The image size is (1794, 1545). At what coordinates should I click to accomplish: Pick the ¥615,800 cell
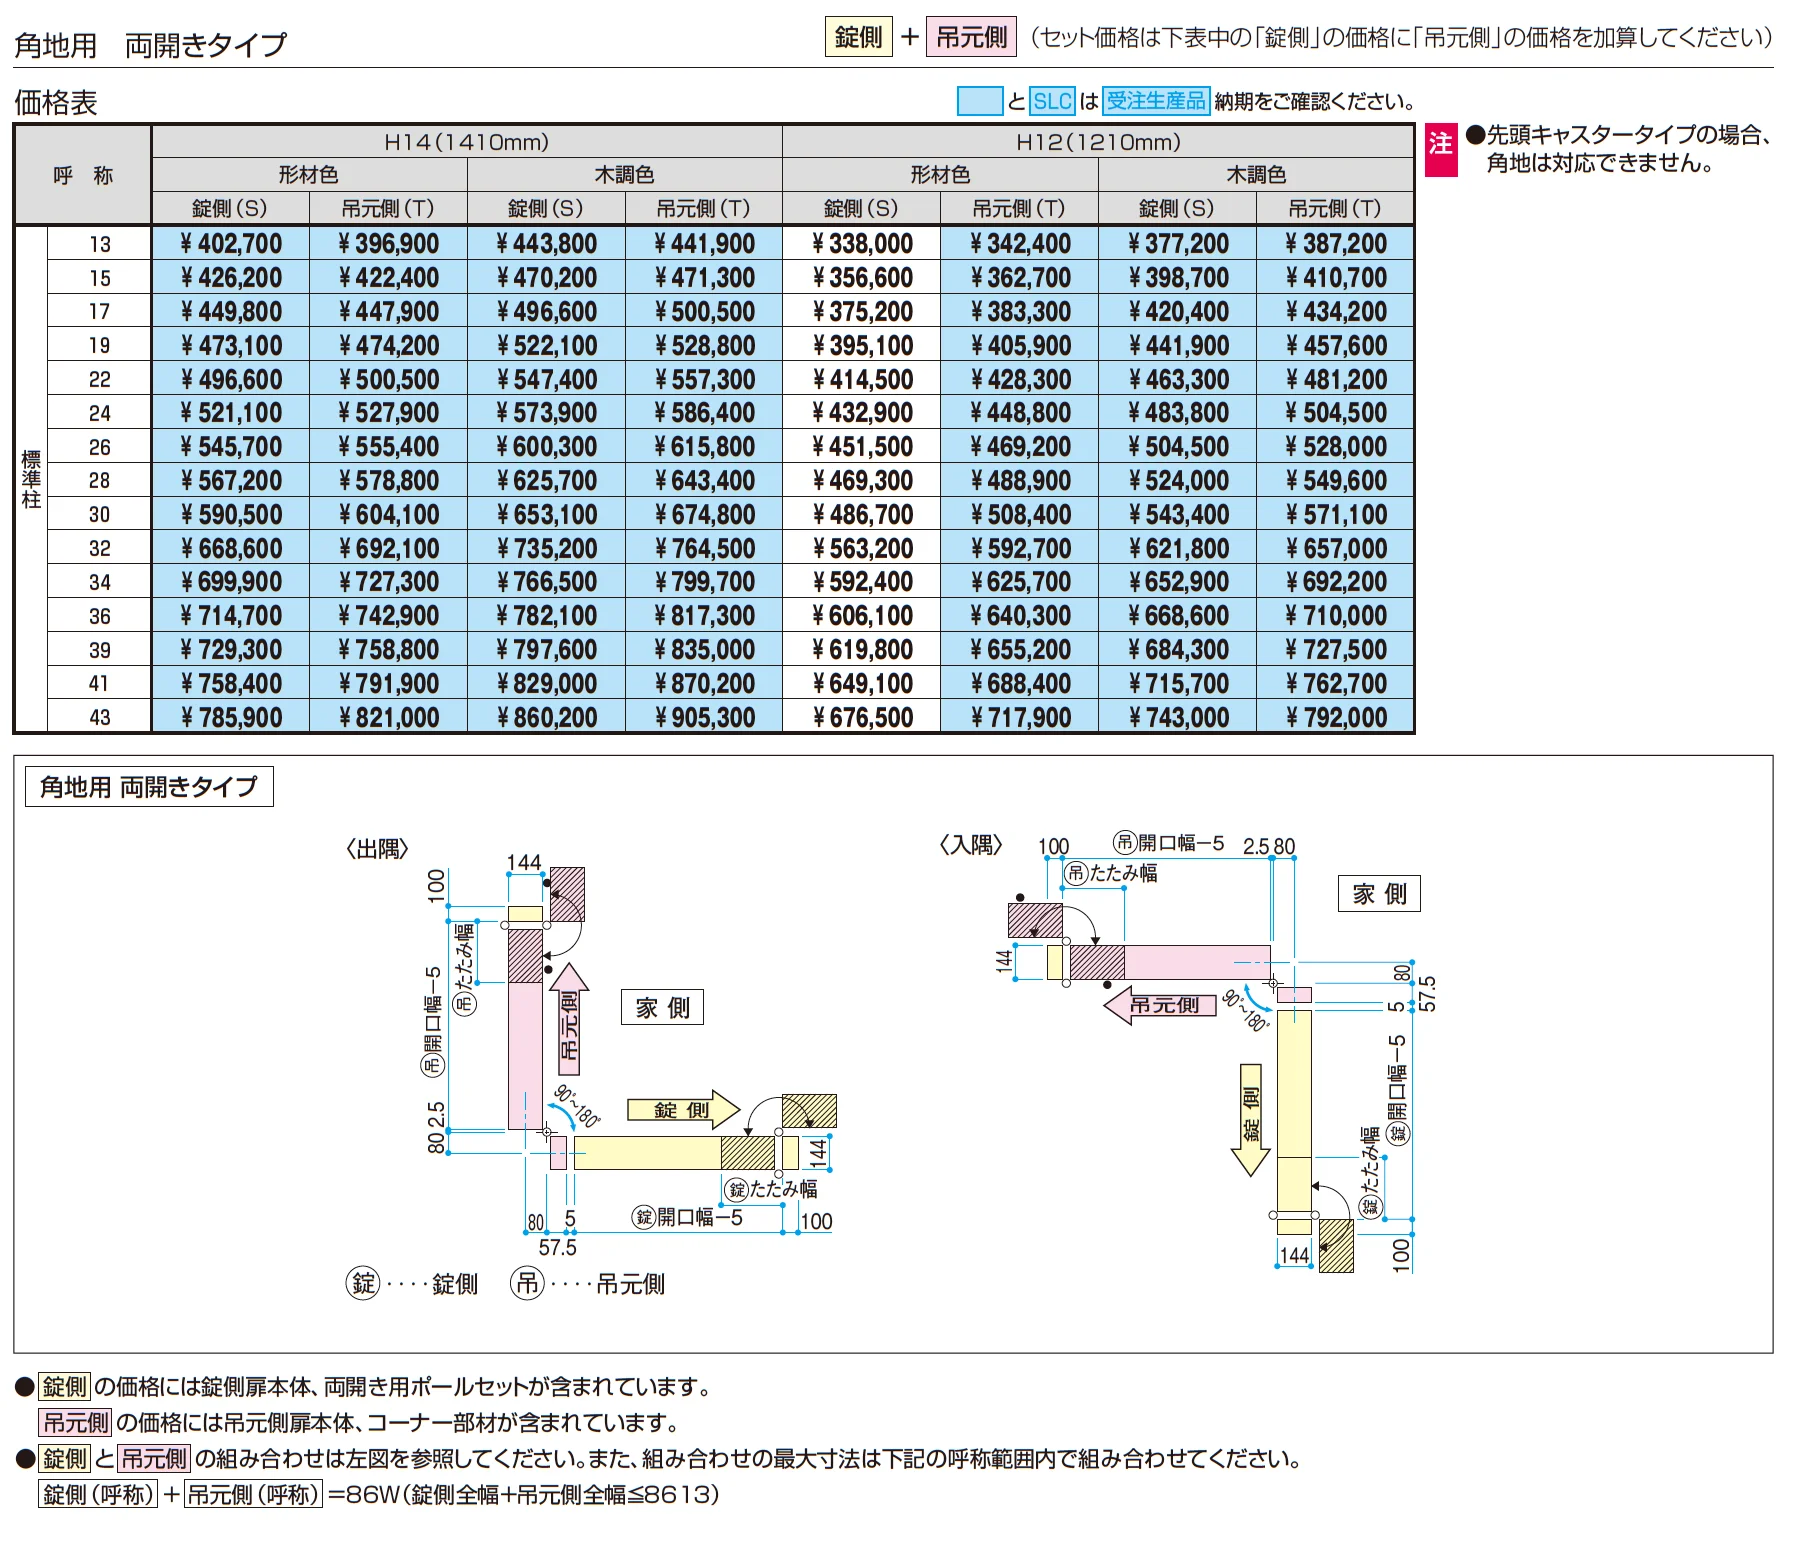pyautogui.click(x=705, y=447)
